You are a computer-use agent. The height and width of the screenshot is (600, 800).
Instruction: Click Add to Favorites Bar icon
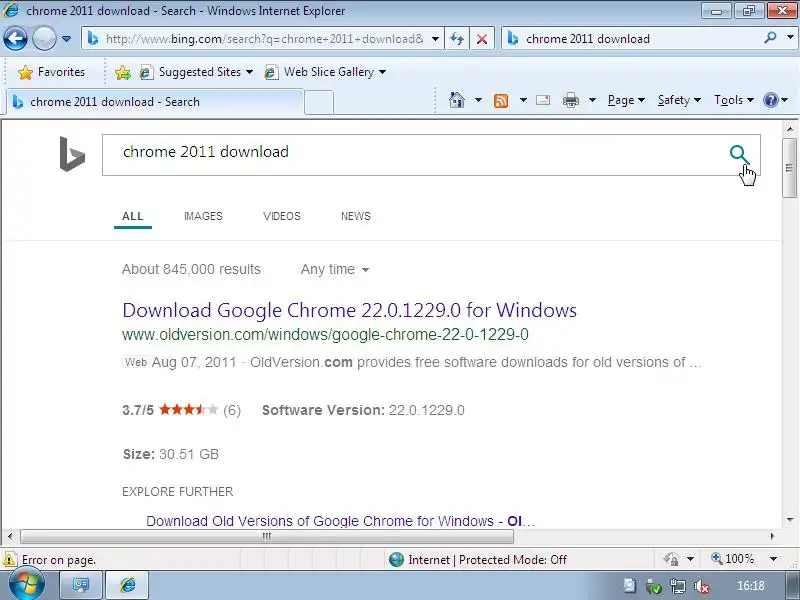pyautogui.click(x=122, y=72)
